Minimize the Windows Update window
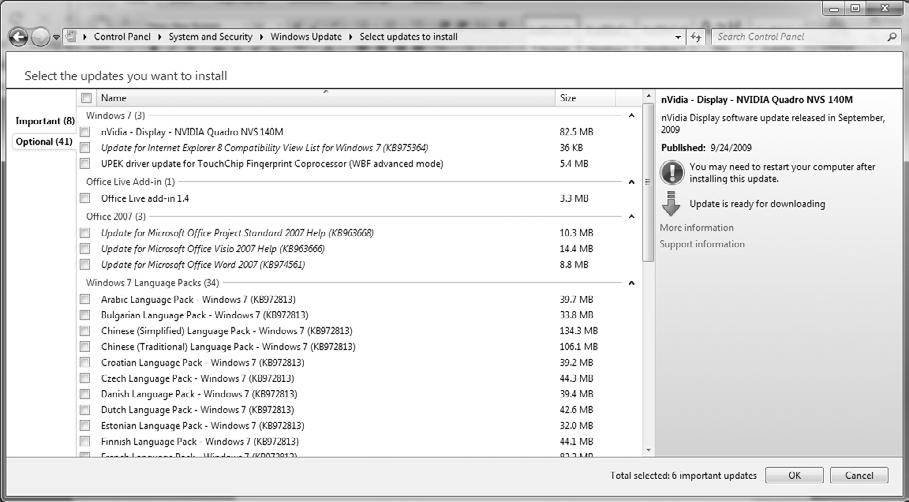 point(834,9)
